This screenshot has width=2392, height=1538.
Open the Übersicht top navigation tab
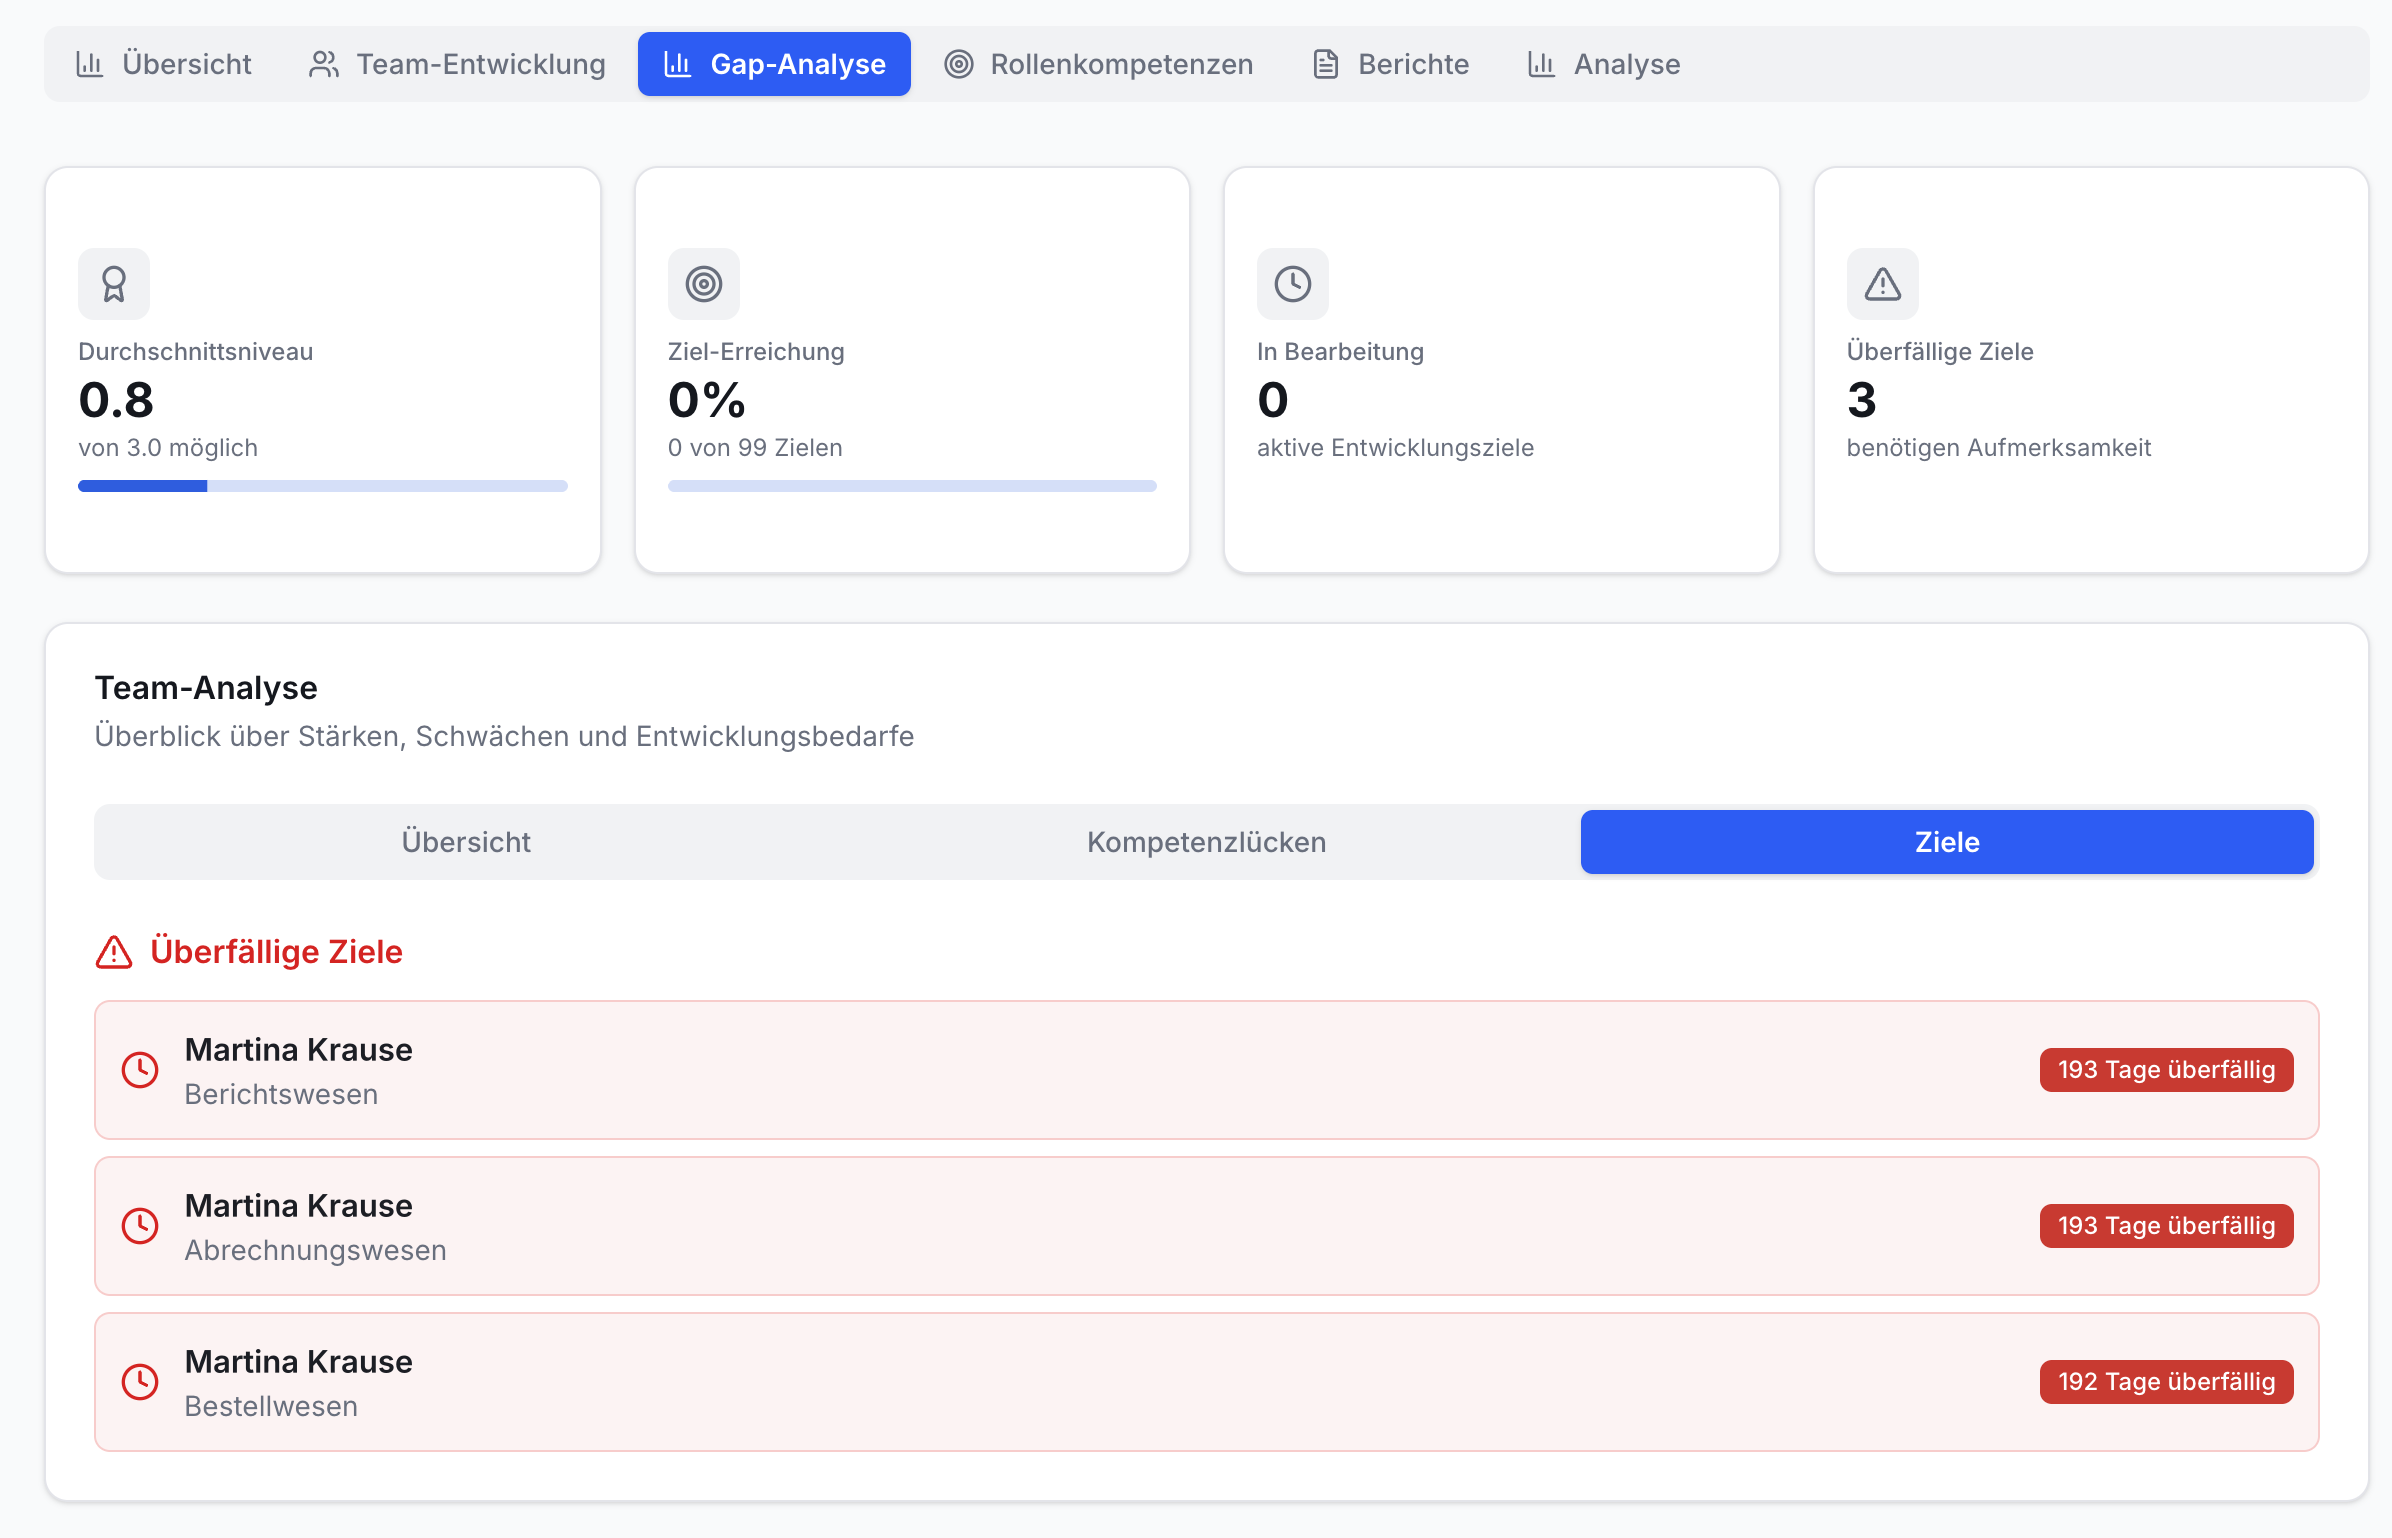[163, 64]
